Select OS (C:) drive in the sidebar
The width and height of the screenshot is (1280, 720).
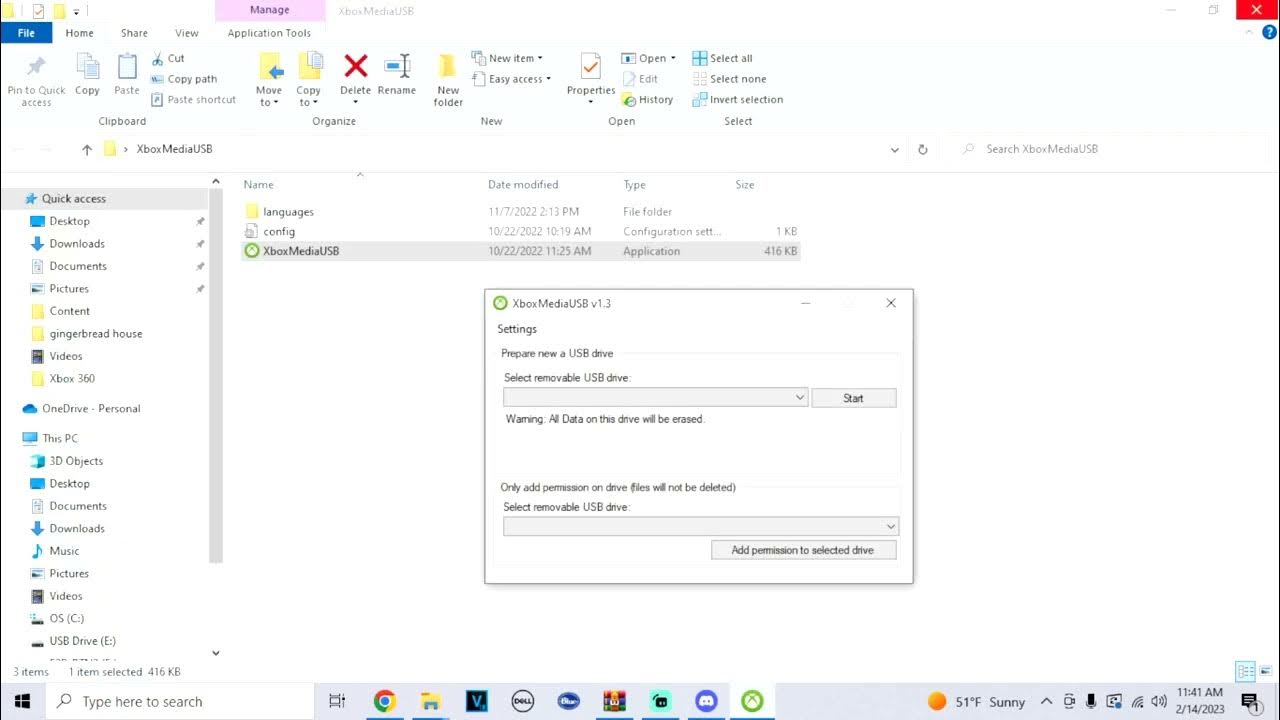[x=67, y=619]
